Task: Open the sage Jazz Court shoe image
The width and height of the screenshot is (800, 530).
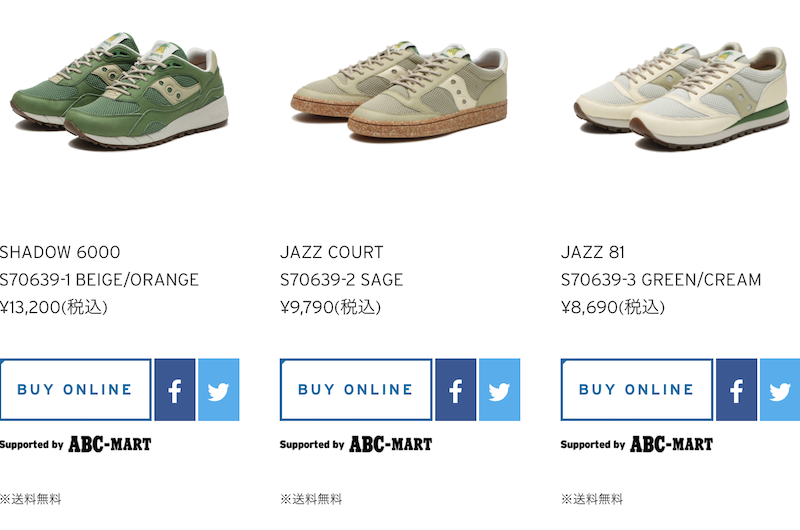Action: tap(399, 92)
